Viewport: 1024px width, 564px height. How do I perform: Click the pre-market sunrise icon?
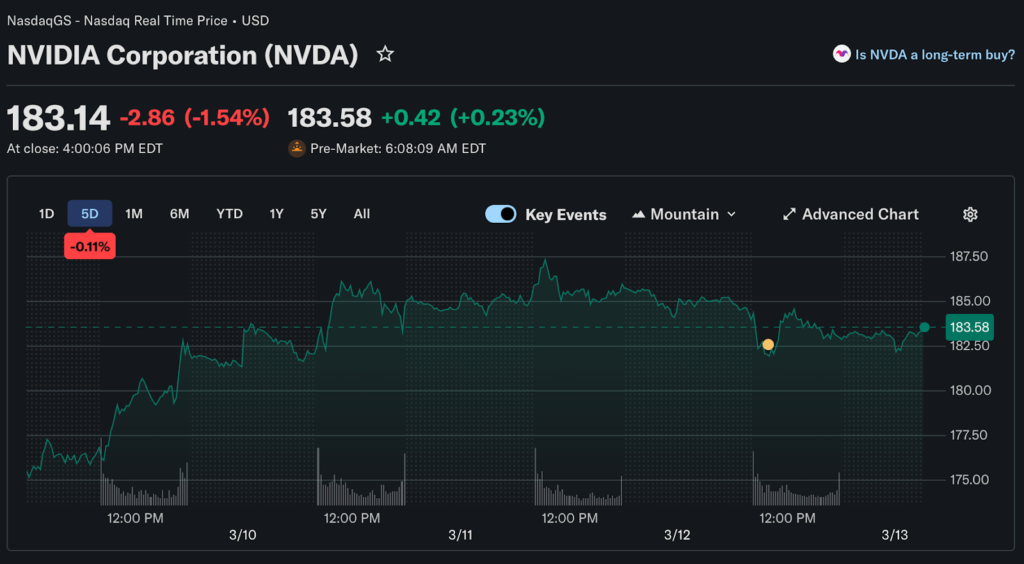click(296, 148)
